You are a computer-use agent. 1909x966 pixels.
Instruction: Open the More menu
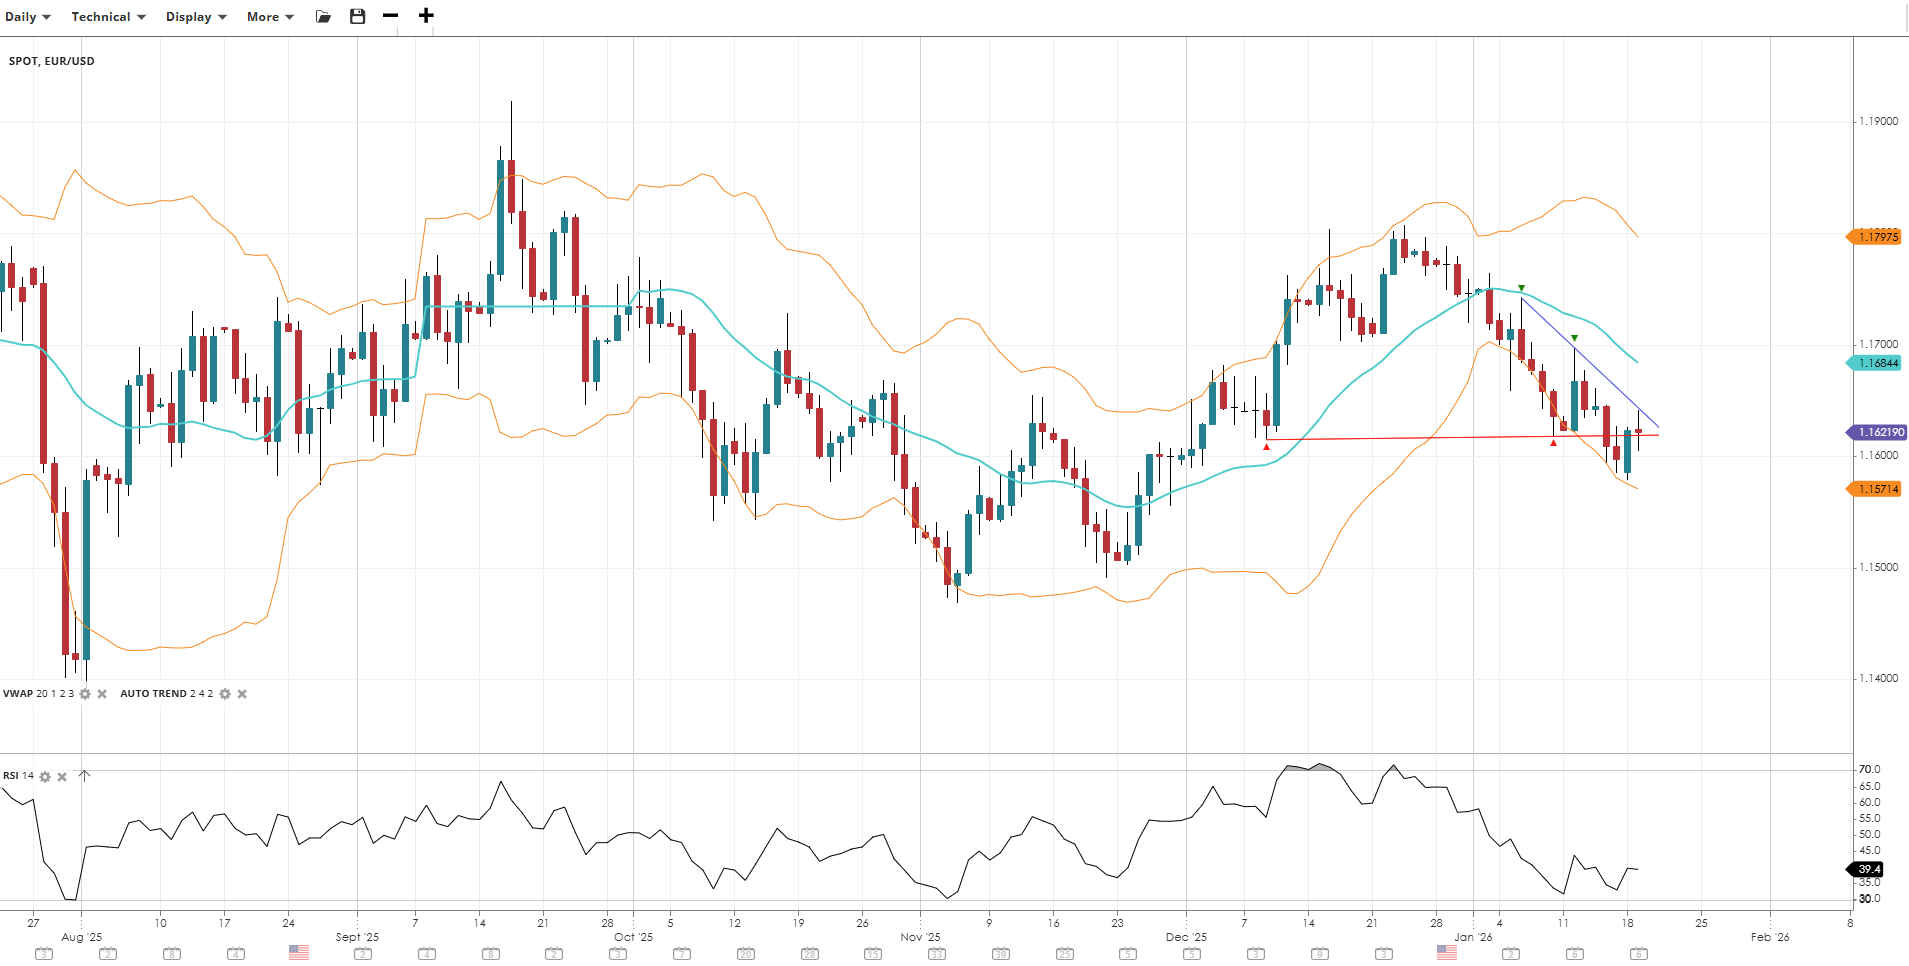pyautogui.click(x=270, y=17)
